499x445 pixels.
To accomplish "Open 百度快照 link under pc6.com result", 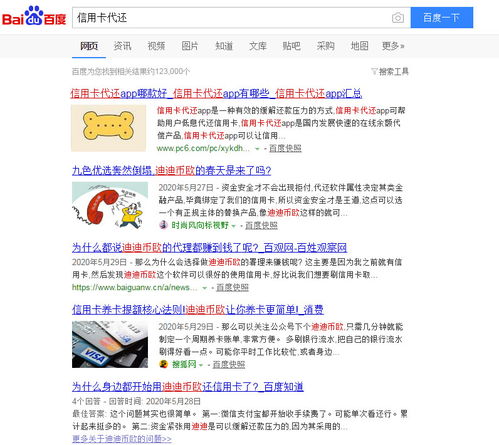I will tap(285, 148).
